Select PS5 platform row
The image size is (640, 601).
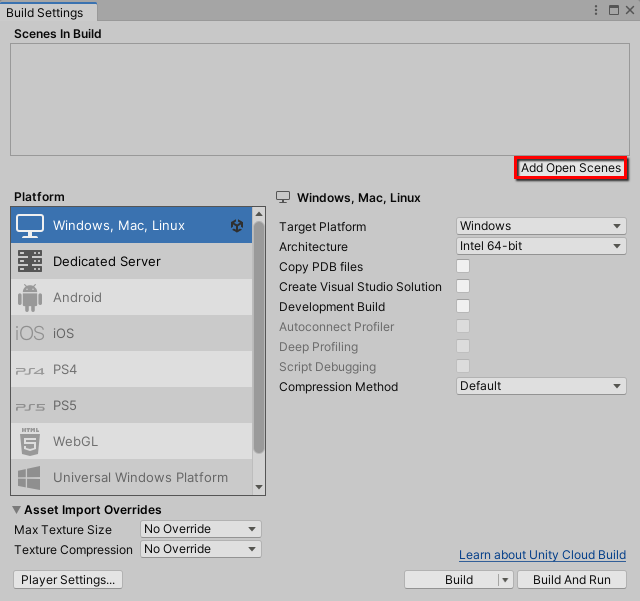pyautogui.click(x=131, y=405)
